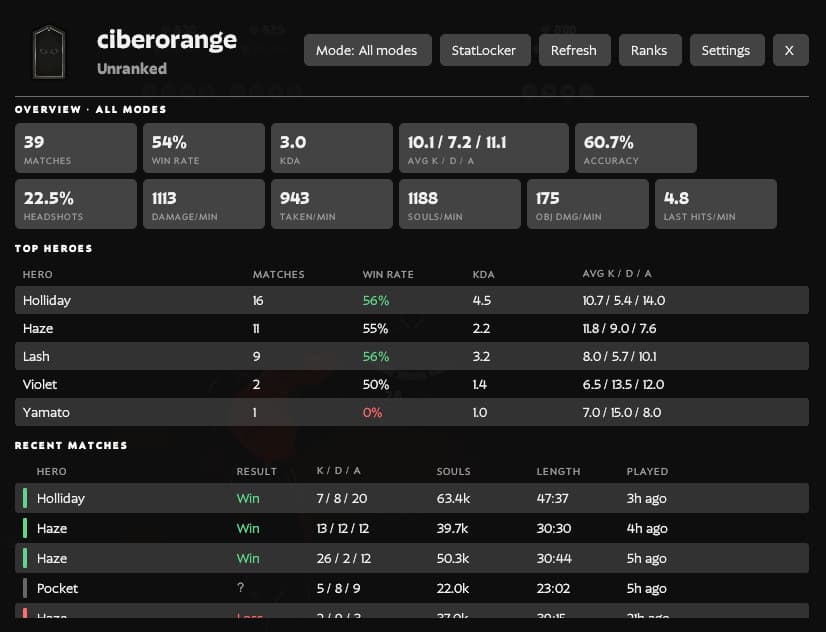Click the Top Heroes WIN RATE column header
This screenshot has width=826, height=632.
(388, 274)
